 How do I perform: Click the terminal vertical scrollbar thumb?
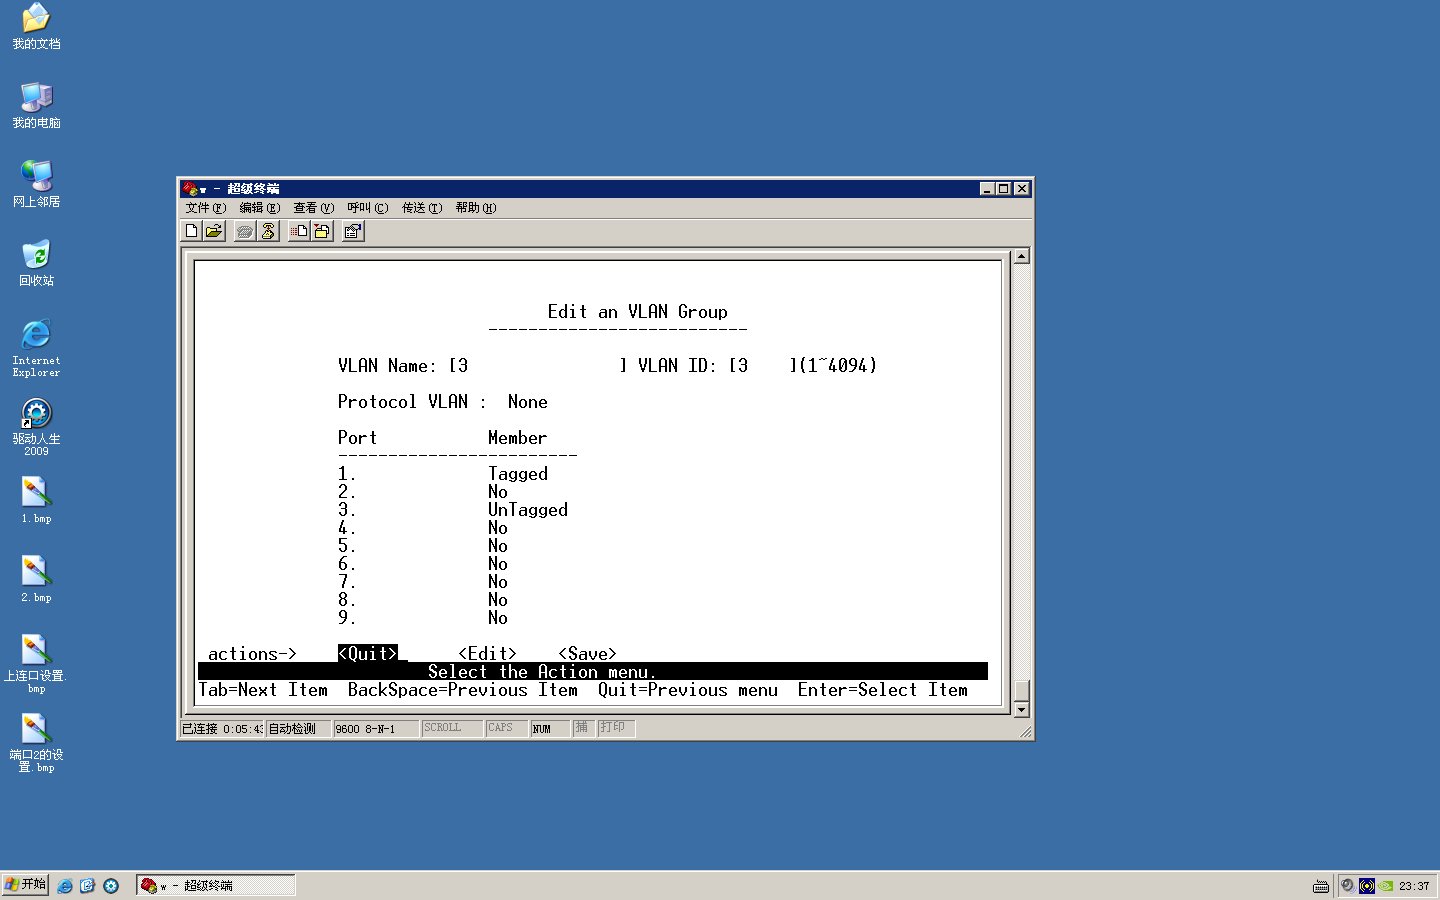click(1021, 691)
